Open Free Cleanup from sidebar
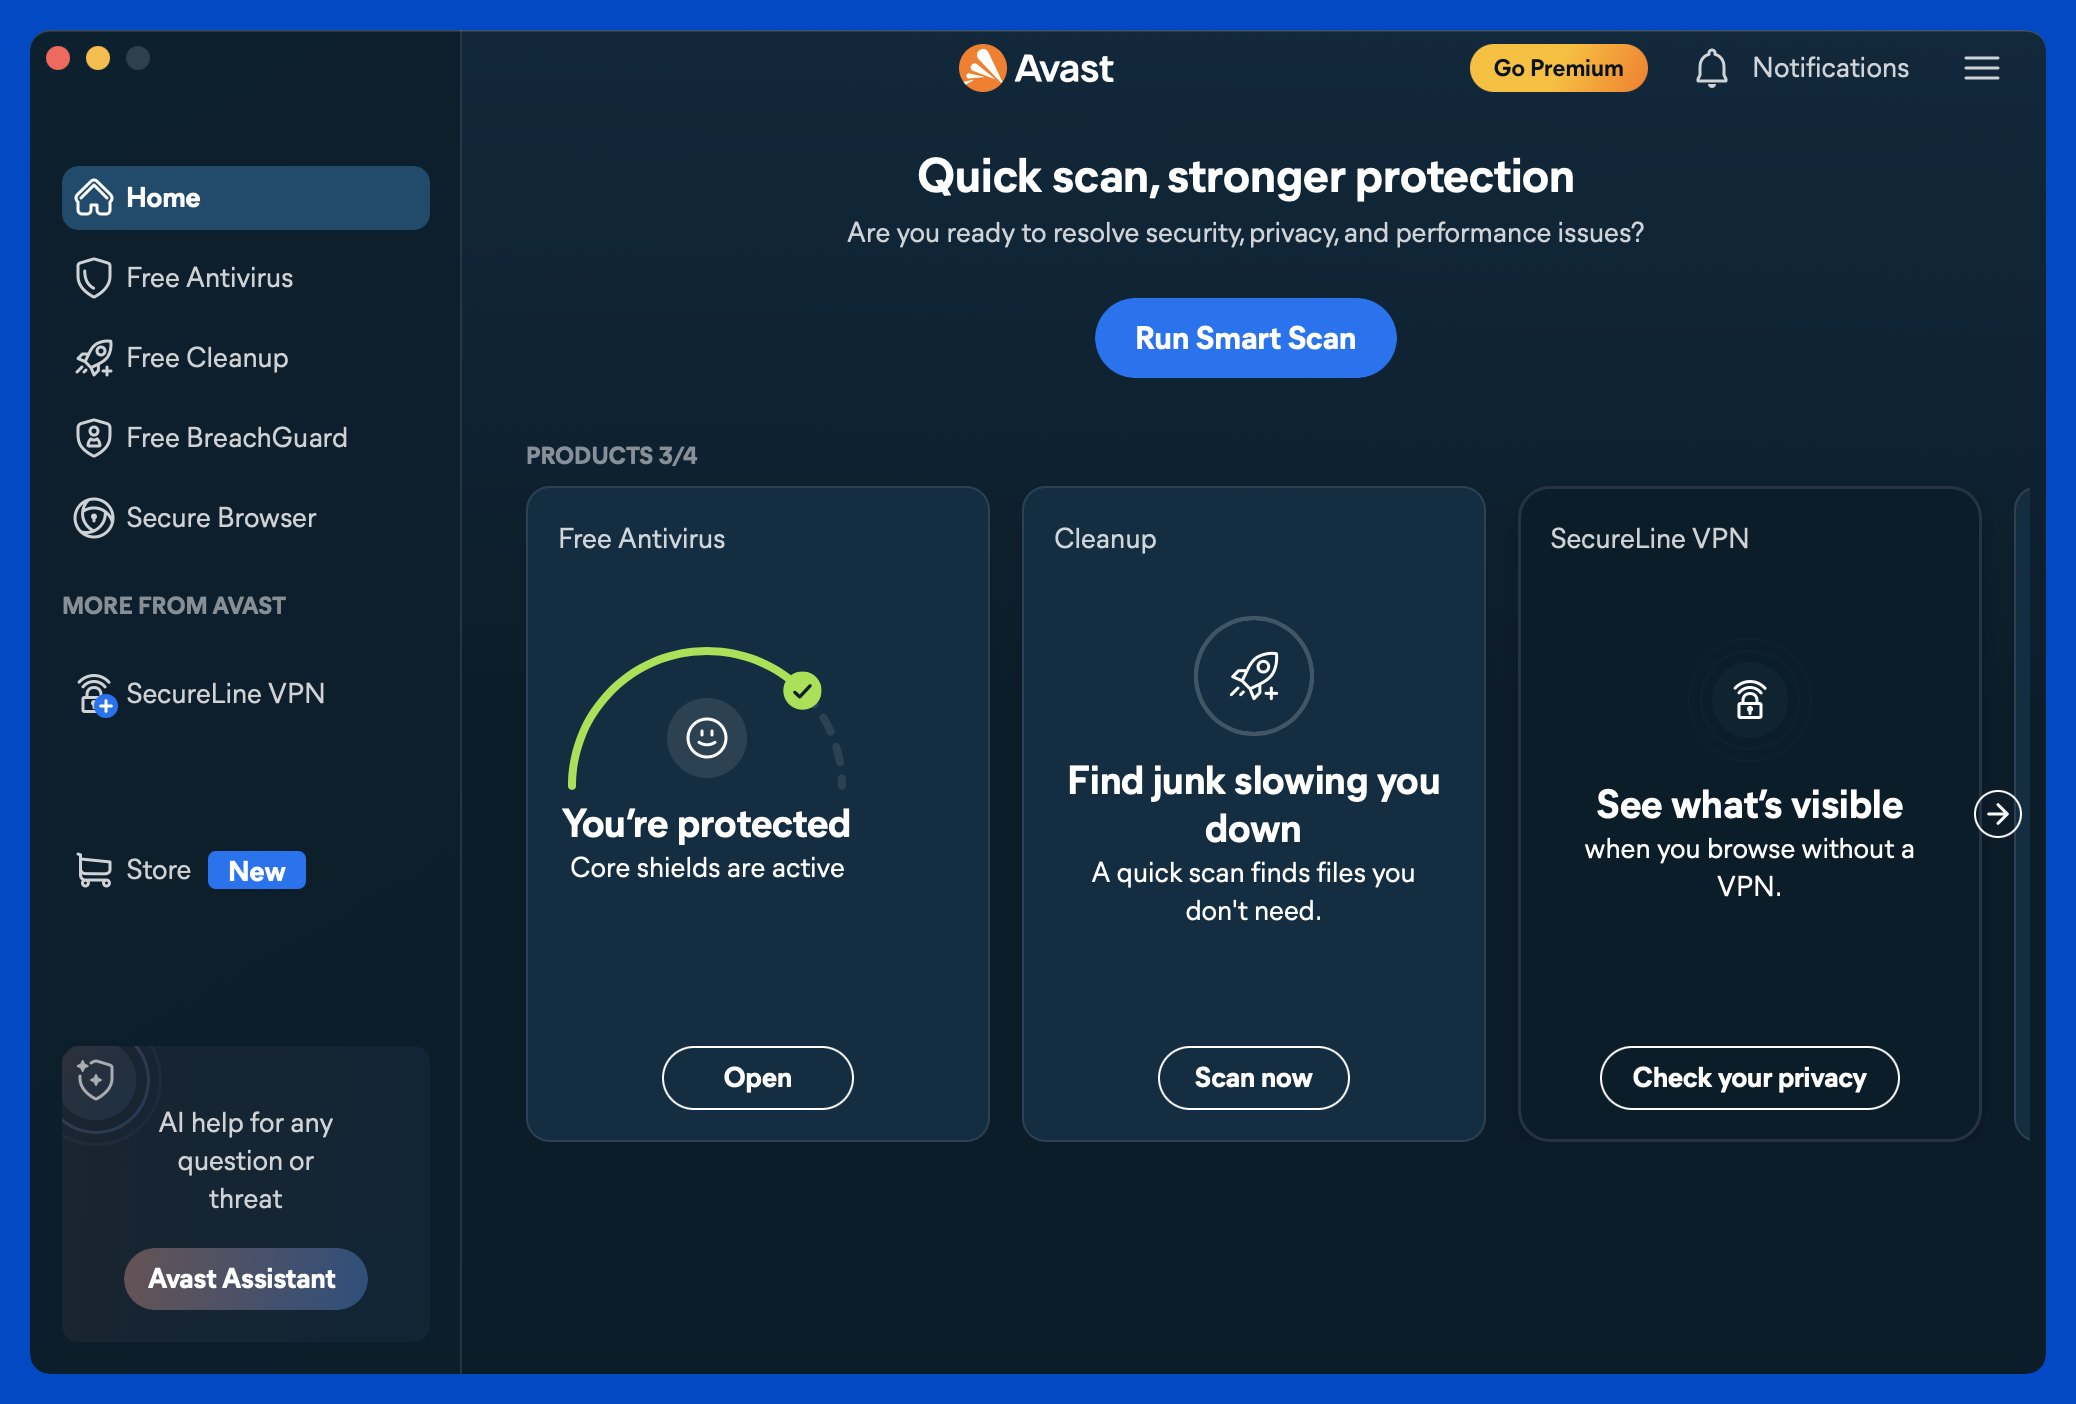Screen dimensions: 2076x1404 pyautogui.click(x=246, y=357)
